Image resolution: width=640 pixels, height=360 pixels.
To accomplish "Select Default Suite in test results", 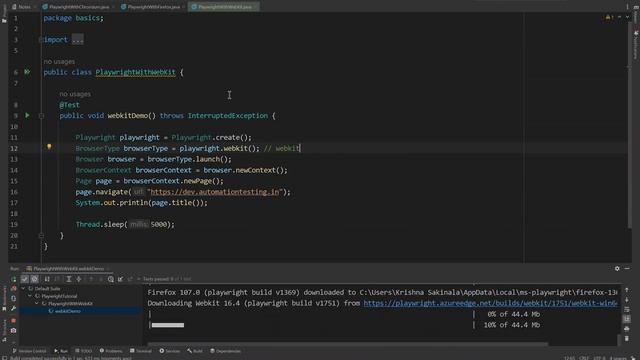I will [47, 289].
